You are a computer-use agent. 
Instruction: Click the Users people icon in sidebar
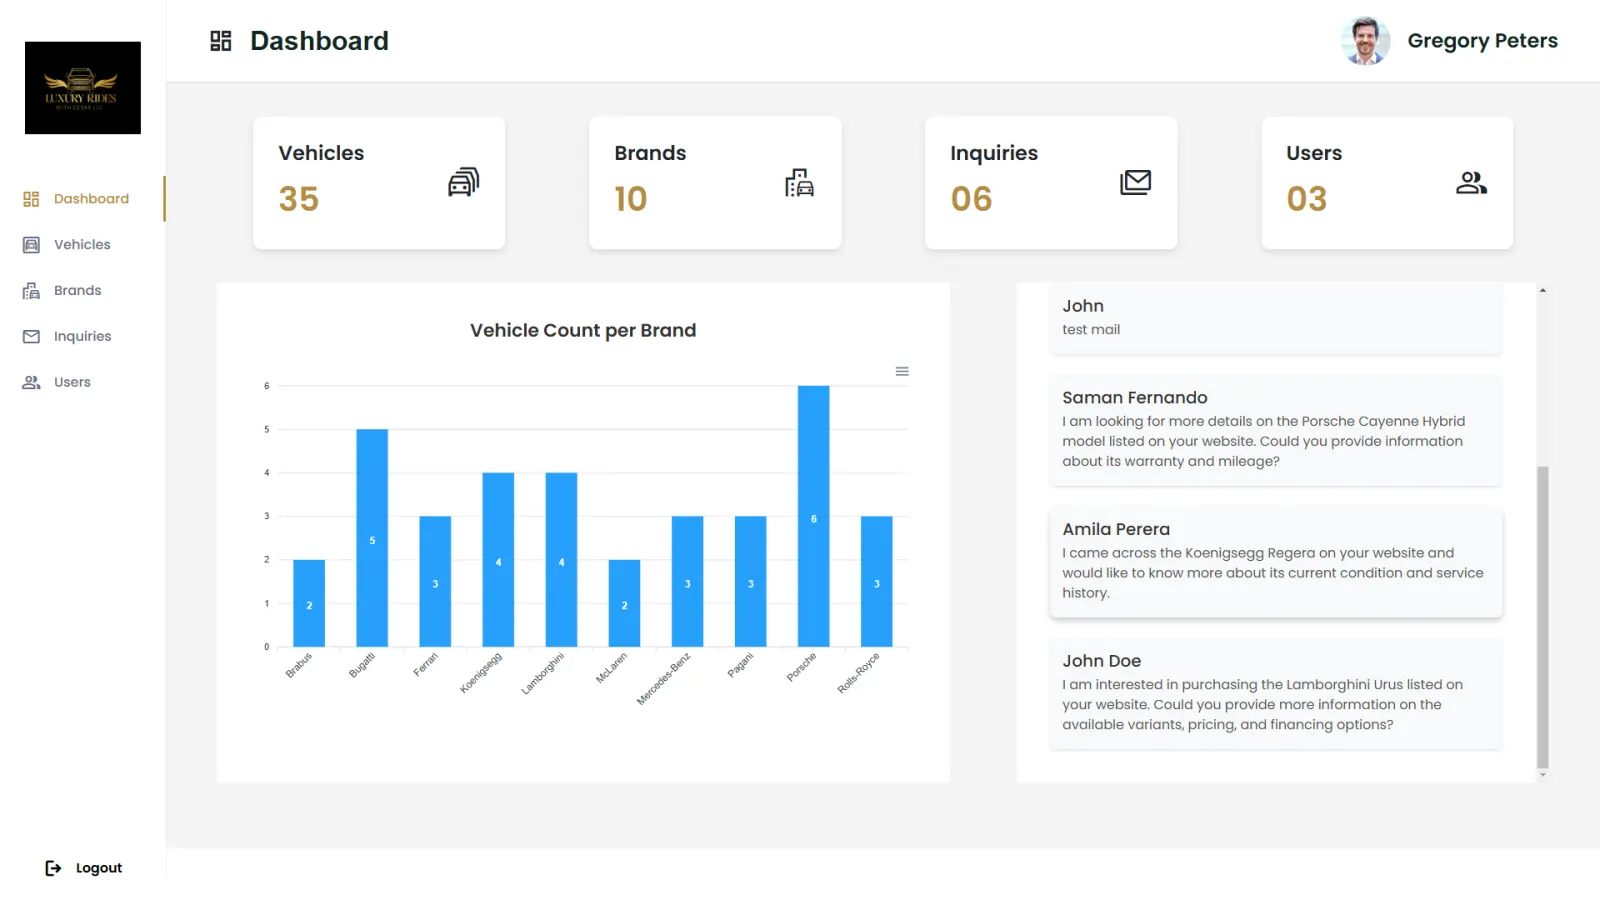point(31,383)
